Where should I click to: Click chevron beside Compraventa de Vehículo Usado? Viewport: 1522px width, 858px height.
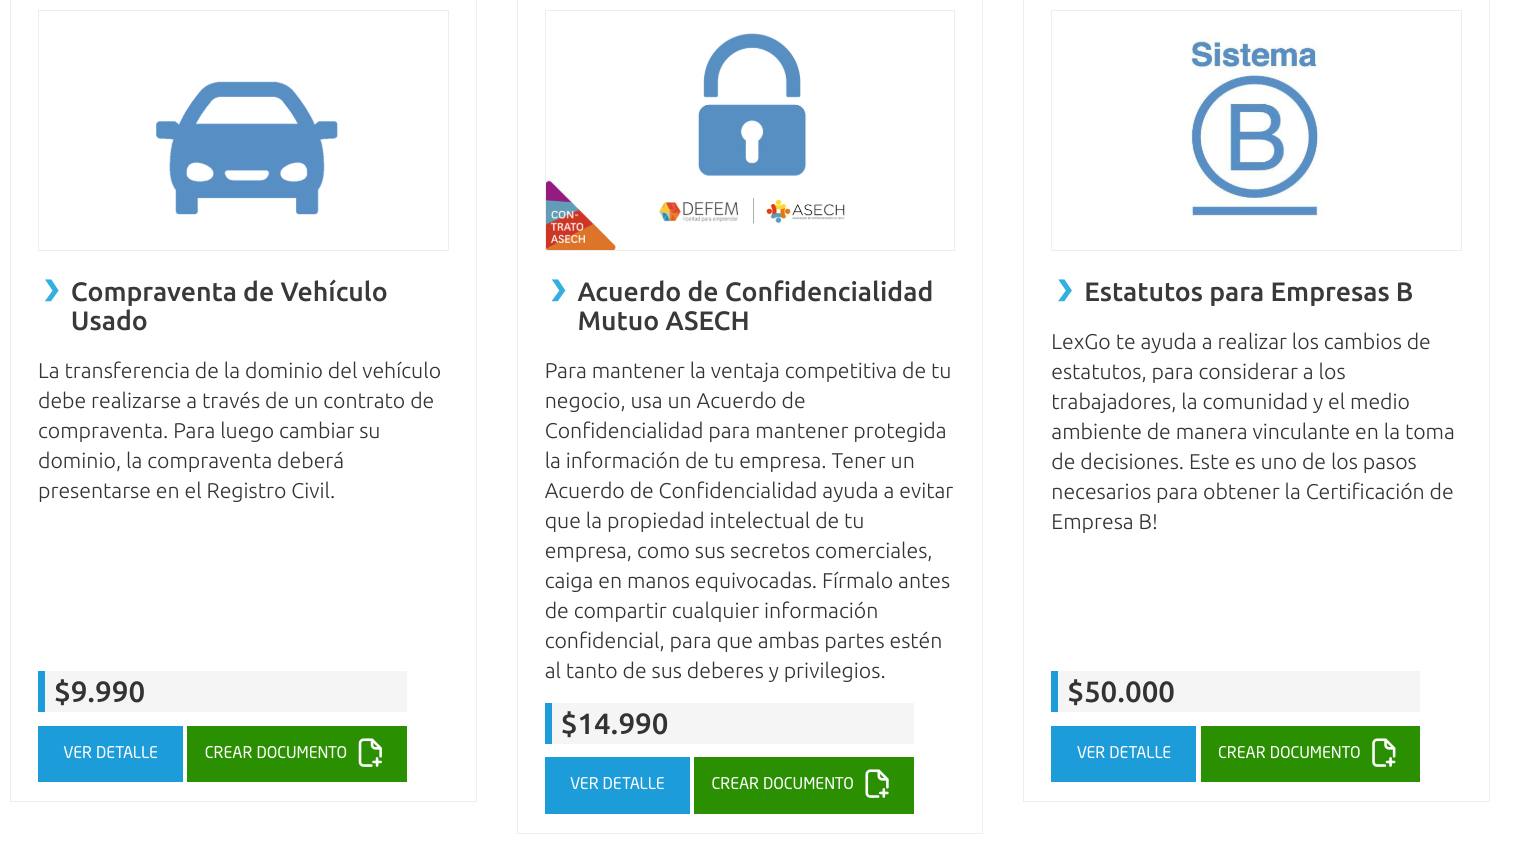coord(52,291)
